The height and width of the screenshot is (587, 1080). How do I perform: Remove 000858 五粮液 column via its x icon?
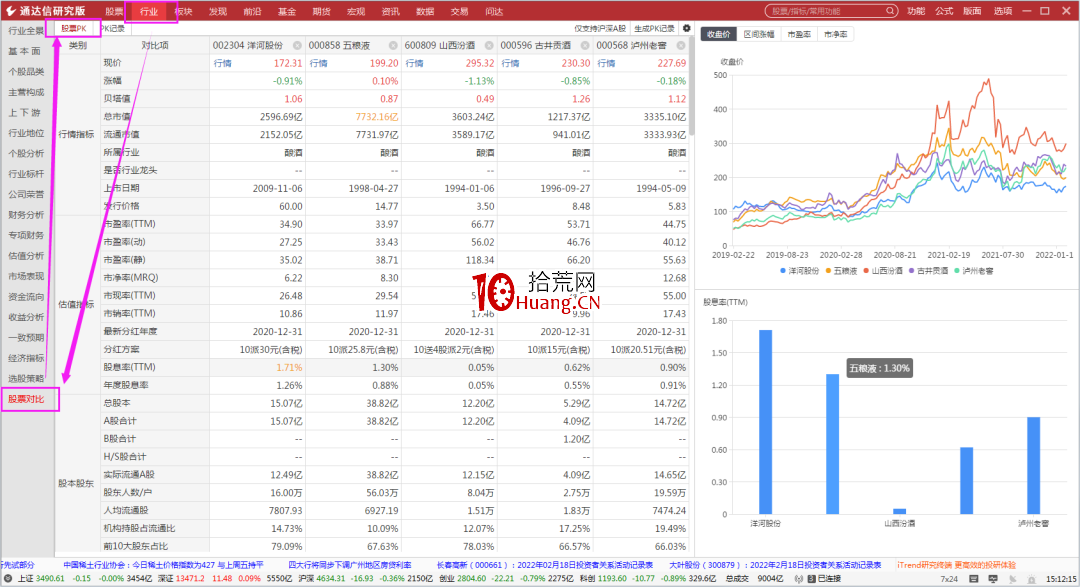393,45
